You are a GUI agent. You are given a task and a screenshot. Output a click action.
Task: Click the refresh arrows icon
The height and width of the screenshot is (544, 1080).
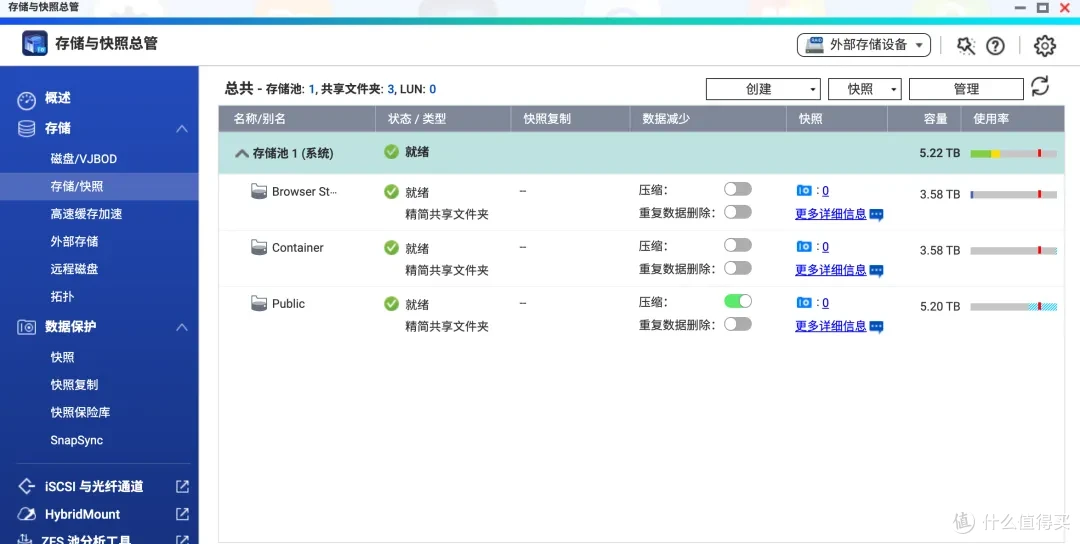pos(1040,87)
